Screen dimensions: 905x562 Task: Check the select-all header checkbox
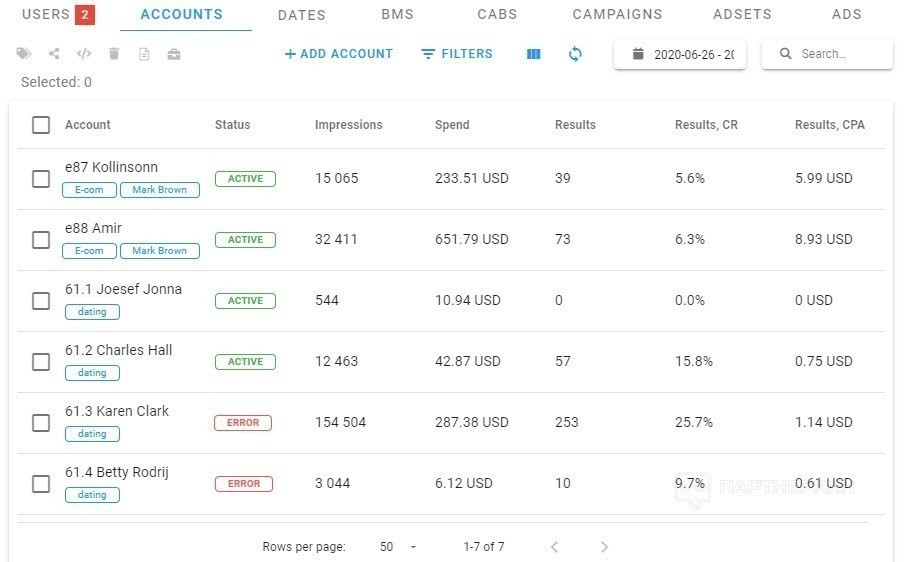(41, 125)
